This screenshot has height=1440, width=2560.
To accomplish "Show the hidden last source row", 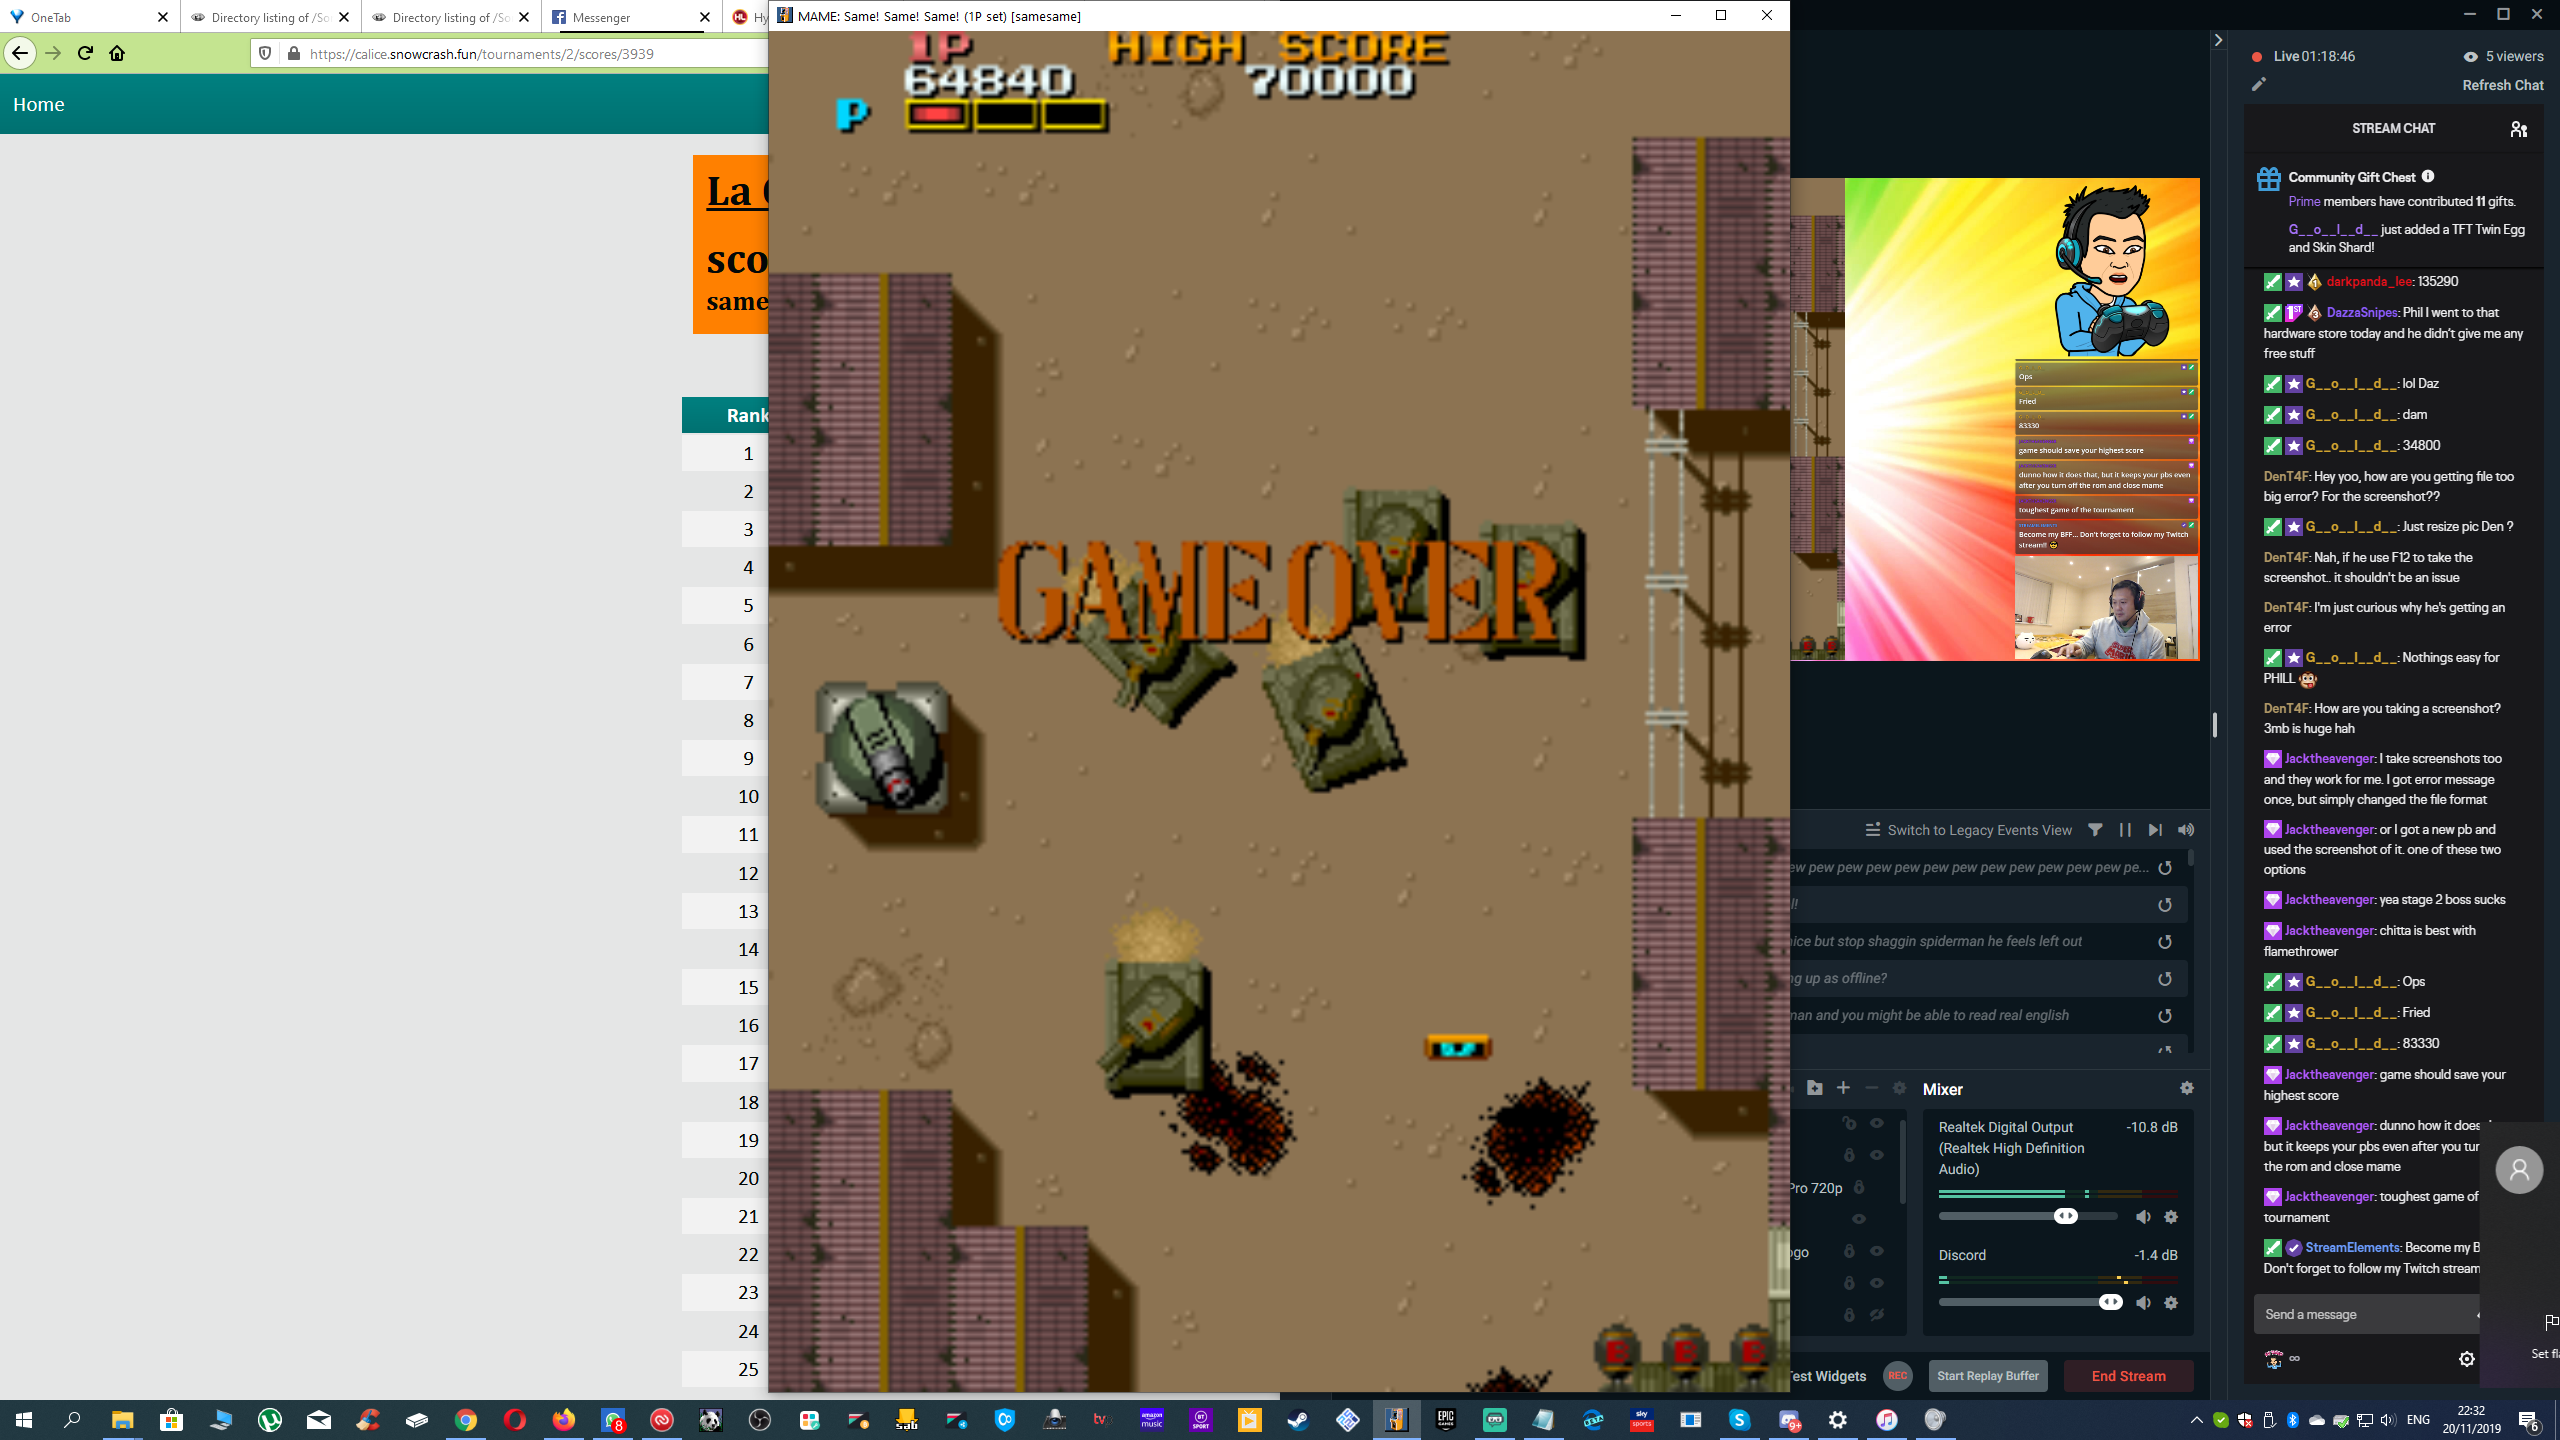I will click(1877, 1315).
